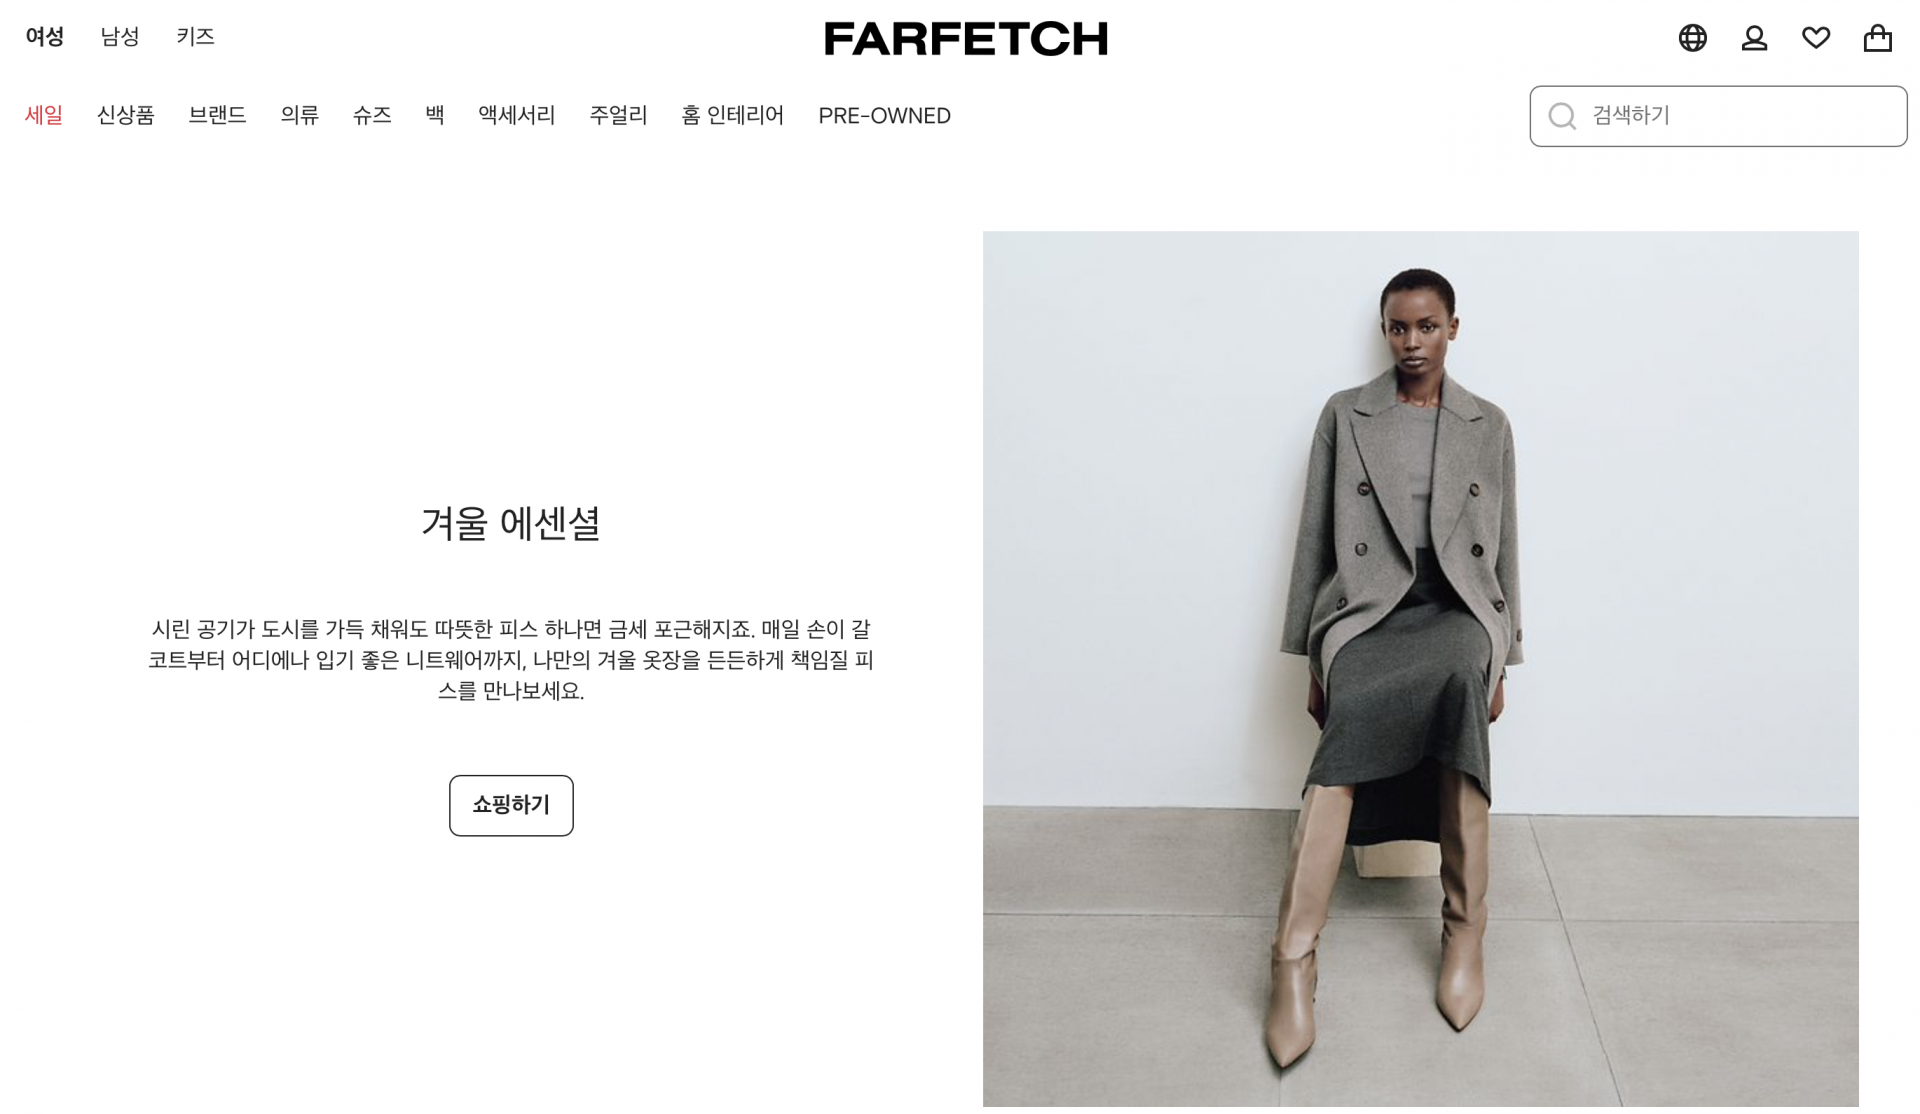Open the red 세일 menu
The image size is (1920, 1114).
coord(44,115)
